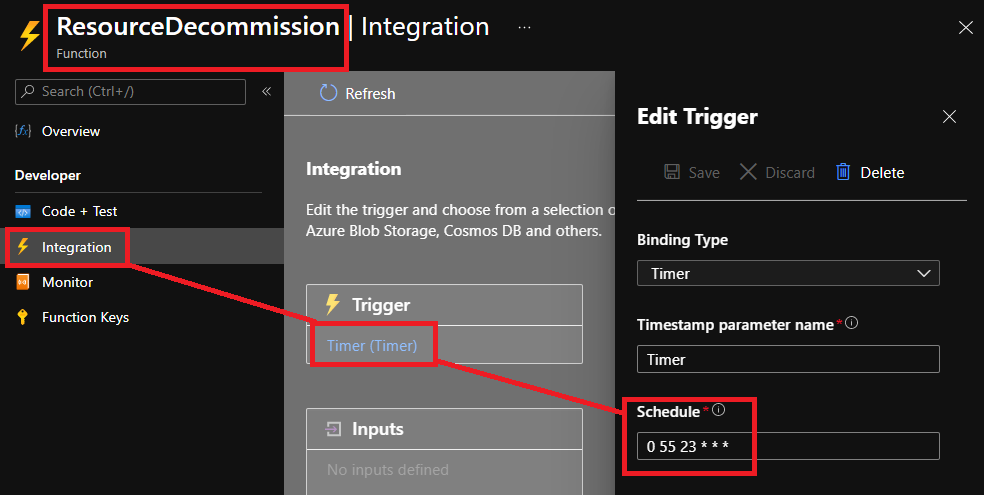Click the Schedule info icon

coord(719,410)
